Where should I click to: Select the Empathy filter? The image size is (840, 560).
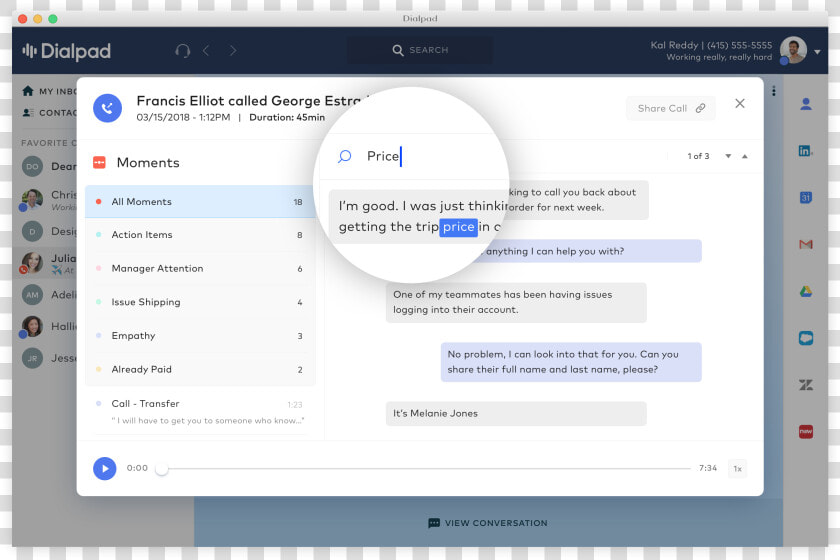(200, 336)
